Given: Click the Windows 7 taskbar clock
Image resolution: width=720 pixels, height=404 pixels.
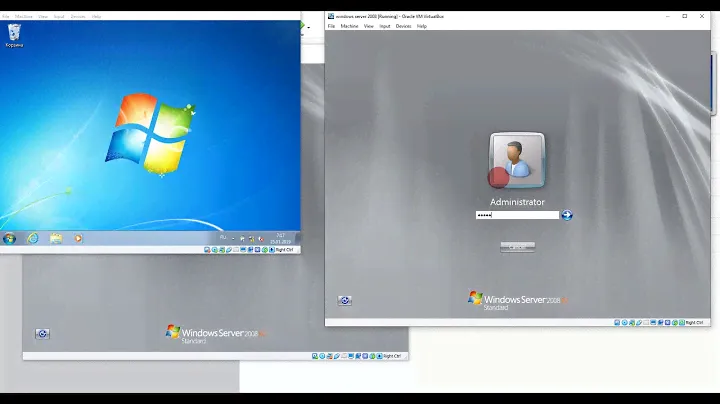Looking at the screenshot, I should coord(281,238).
